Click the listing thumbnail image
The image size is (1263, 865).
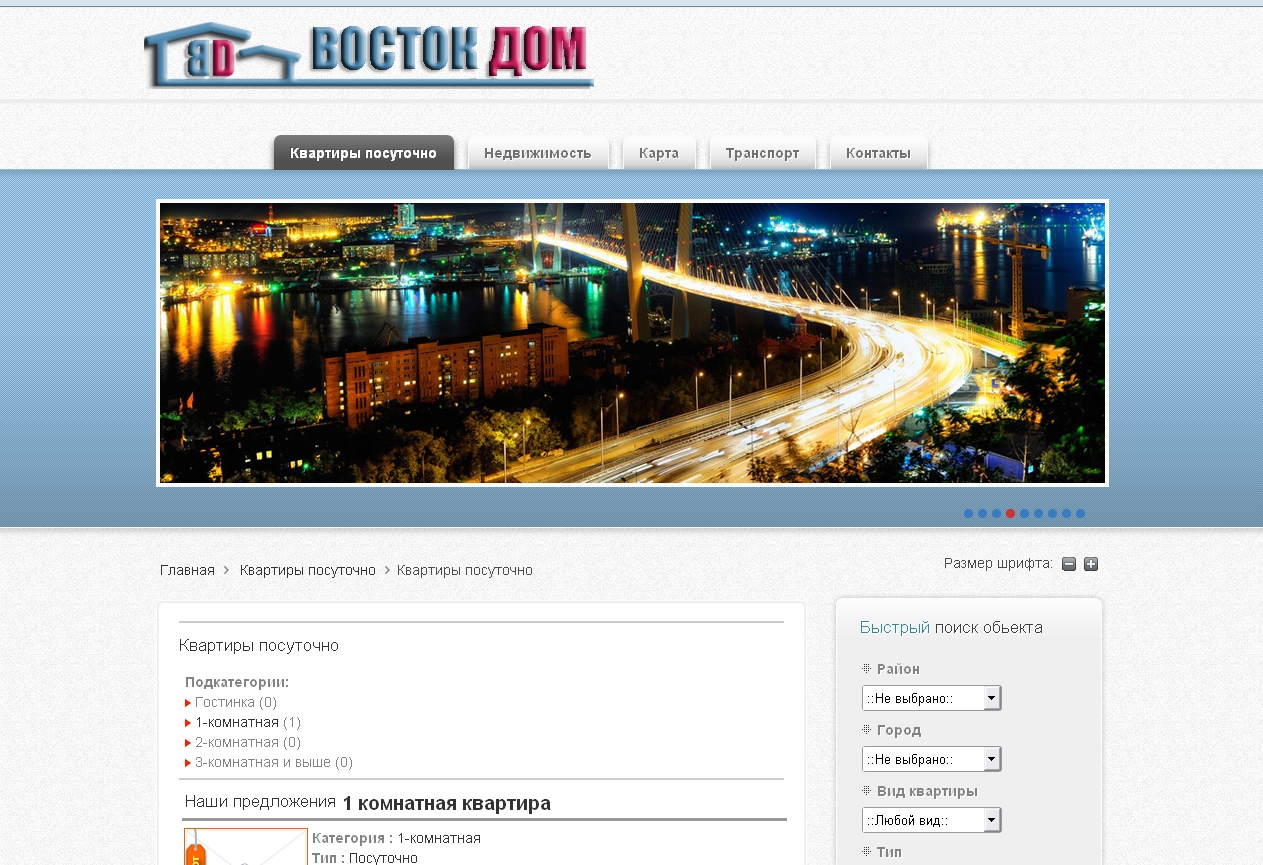click(246, 847)
